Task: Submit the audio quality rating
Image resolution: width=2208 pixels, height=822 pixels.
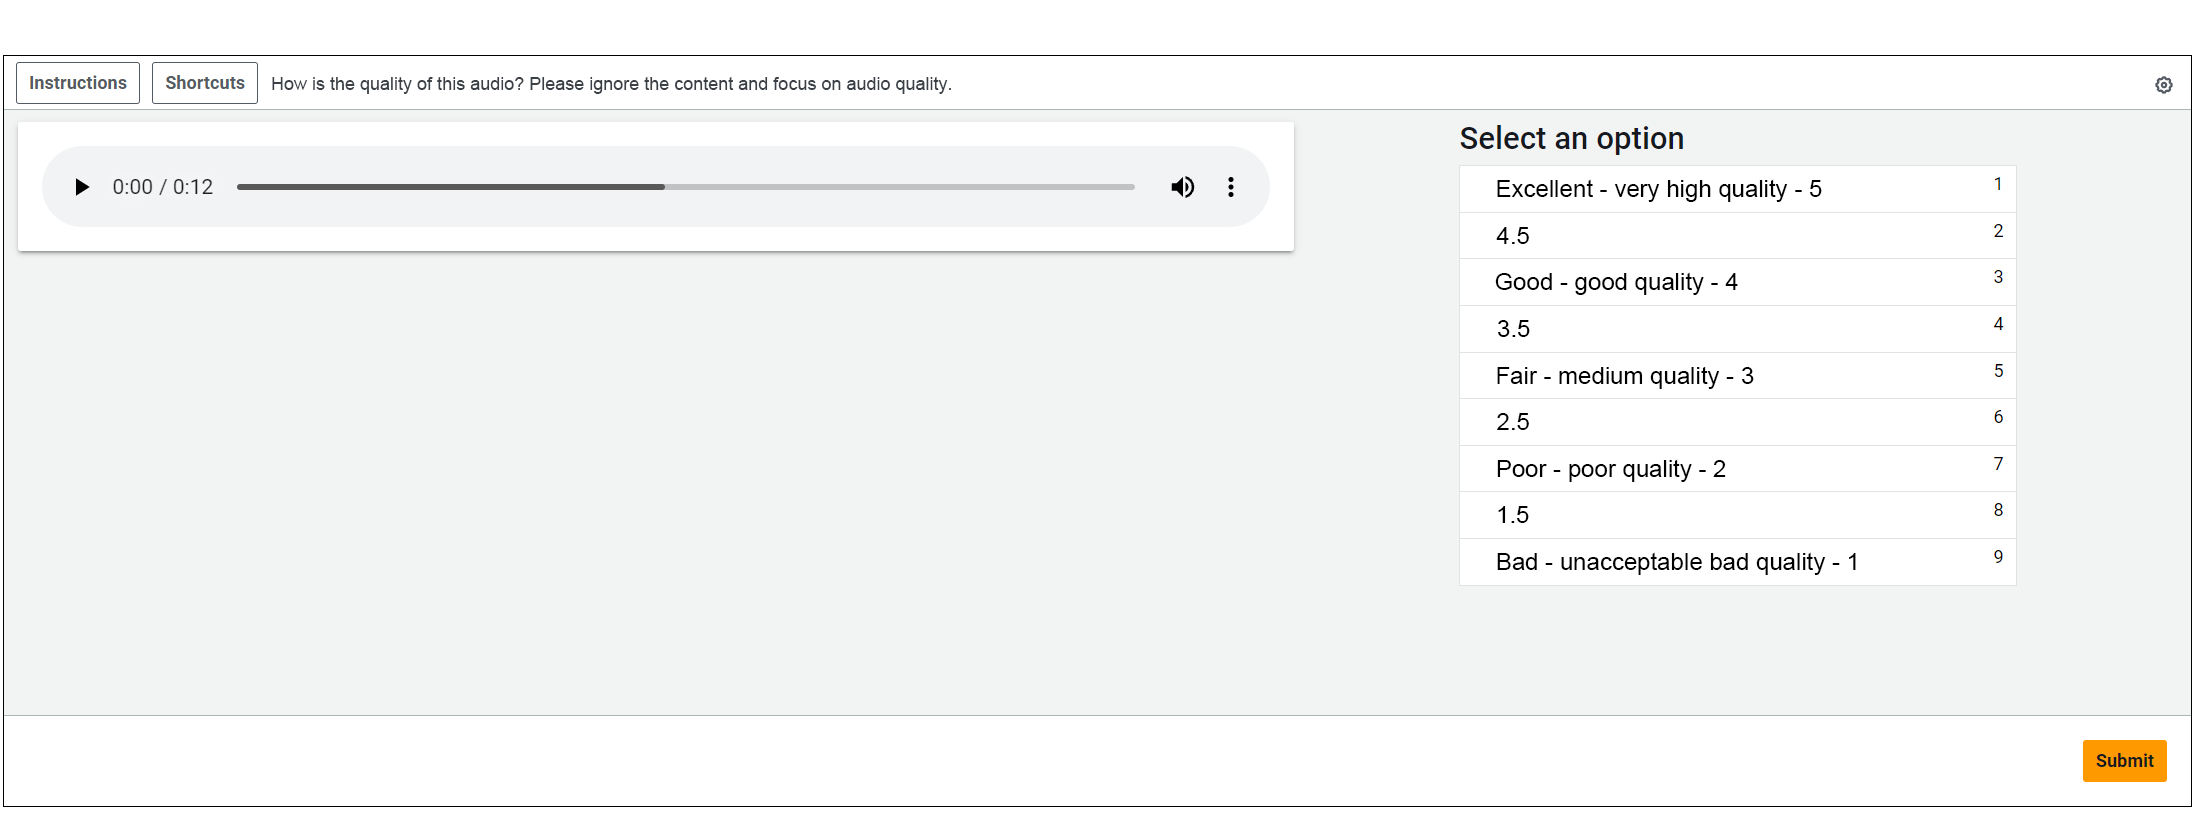Action: click(x=2124, y=761)
